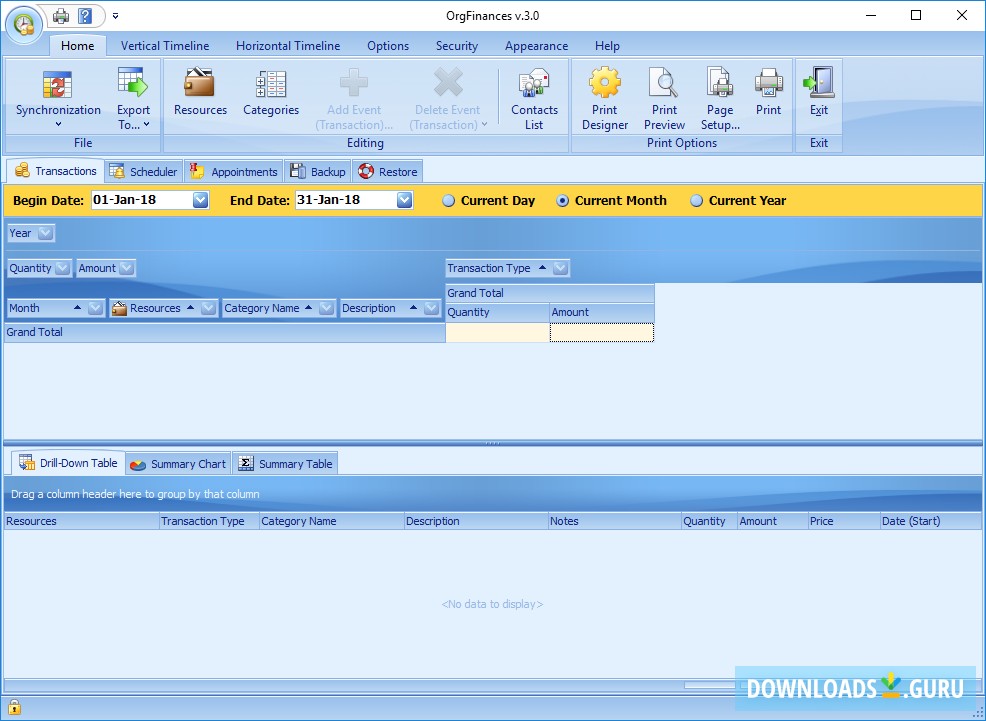Sort grid by Category Name column header
Viewport: 986px width, 721px height.
click(332, 521)
